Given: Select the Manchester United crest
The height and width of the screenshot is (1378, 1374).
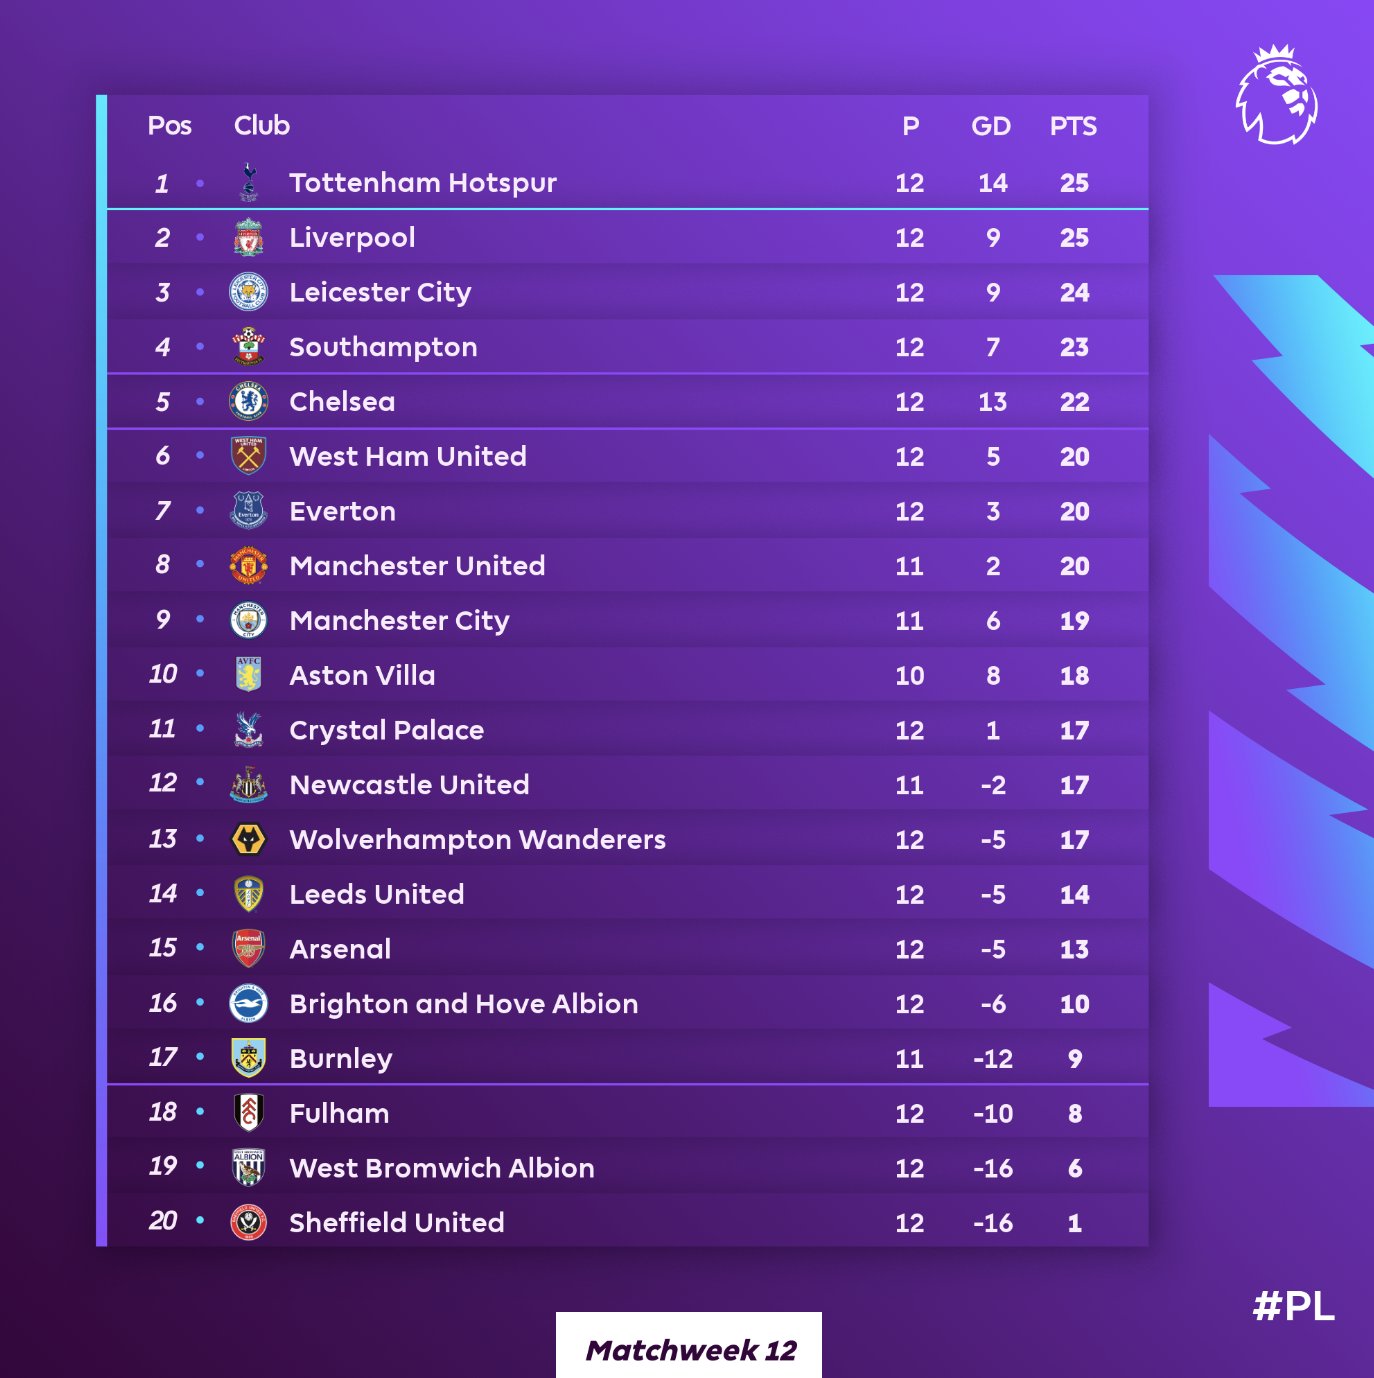Looking at the screenshot, I should 248,566.
